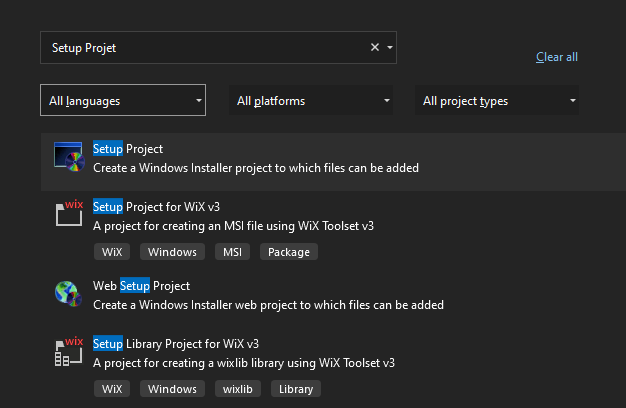Screen dimensions: 626x408
Task: Pick Setup Library Project for WiX v3
Action: [x=176, y=344]
